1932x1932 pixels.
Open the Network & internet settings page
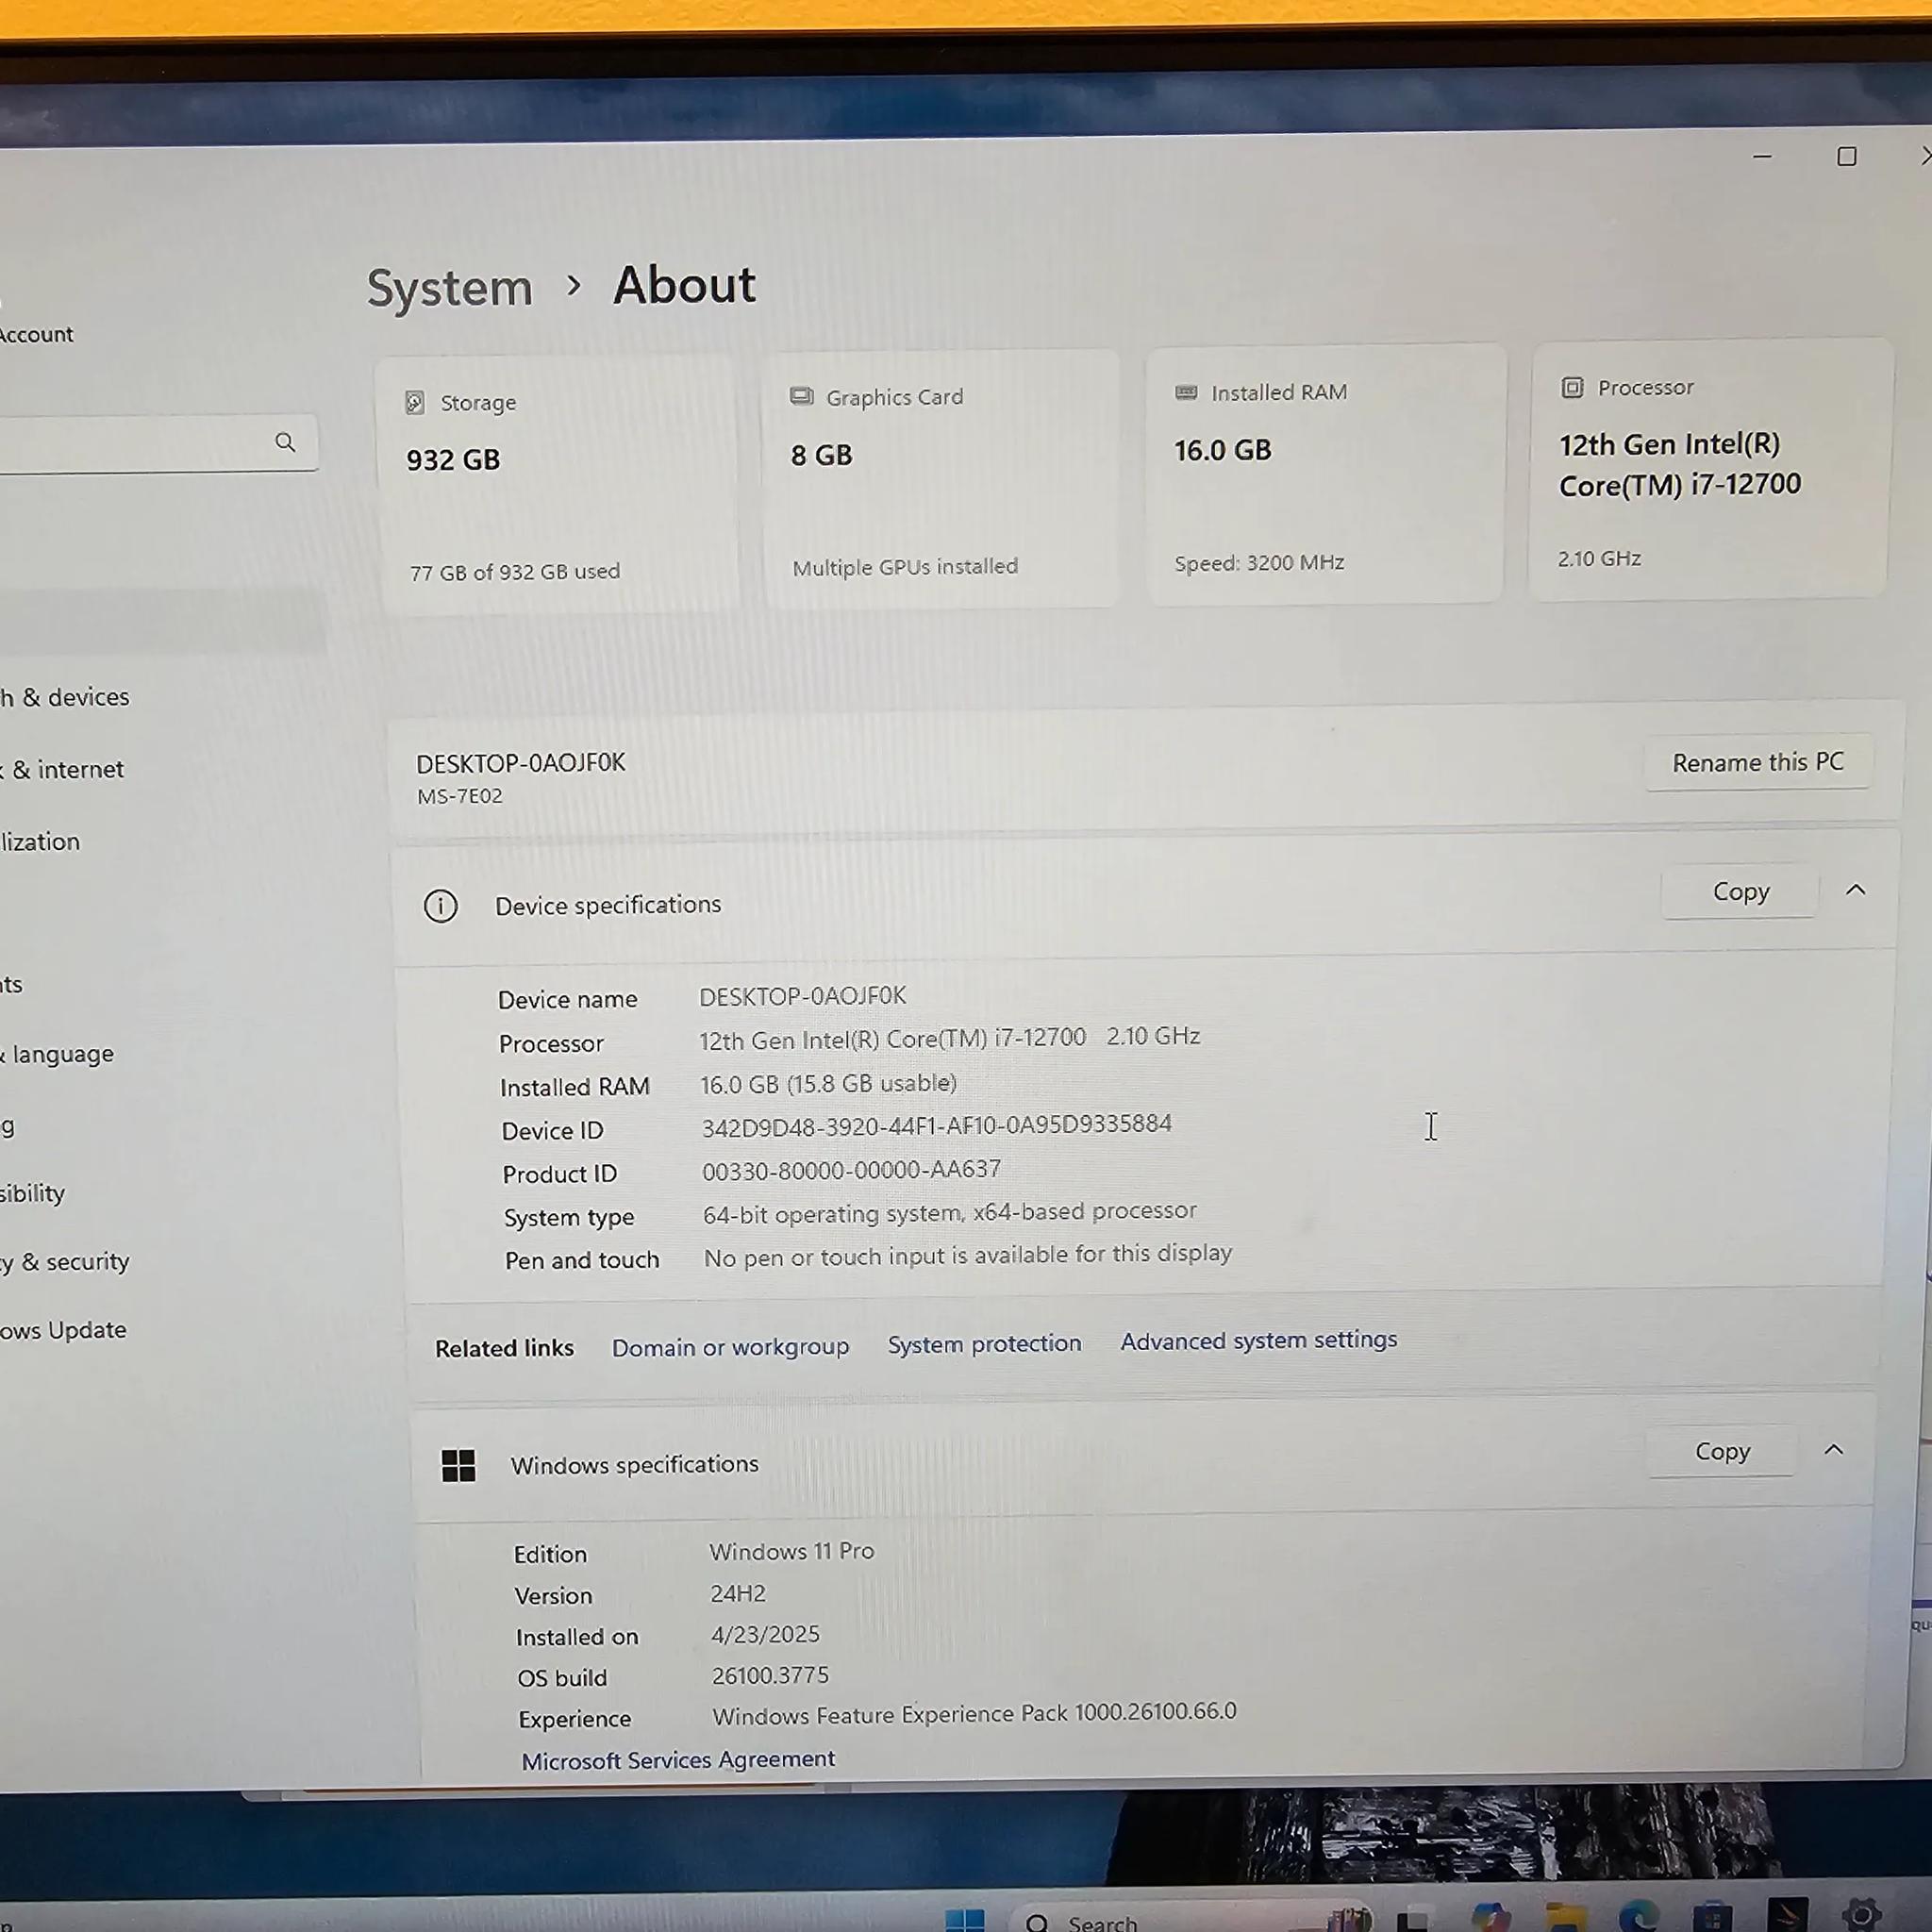click(x=62, y=769)
